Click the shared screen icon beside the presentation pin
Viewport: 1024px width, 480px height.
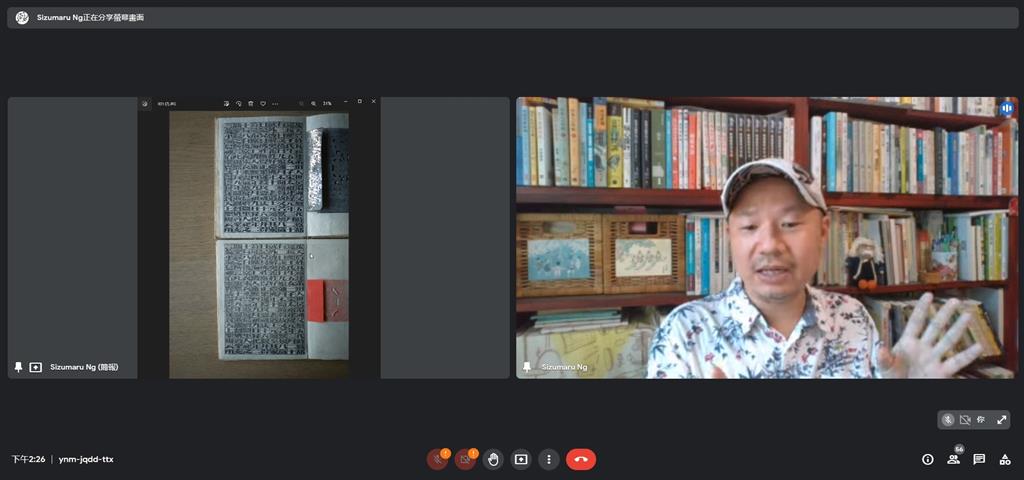pos(36,367)
